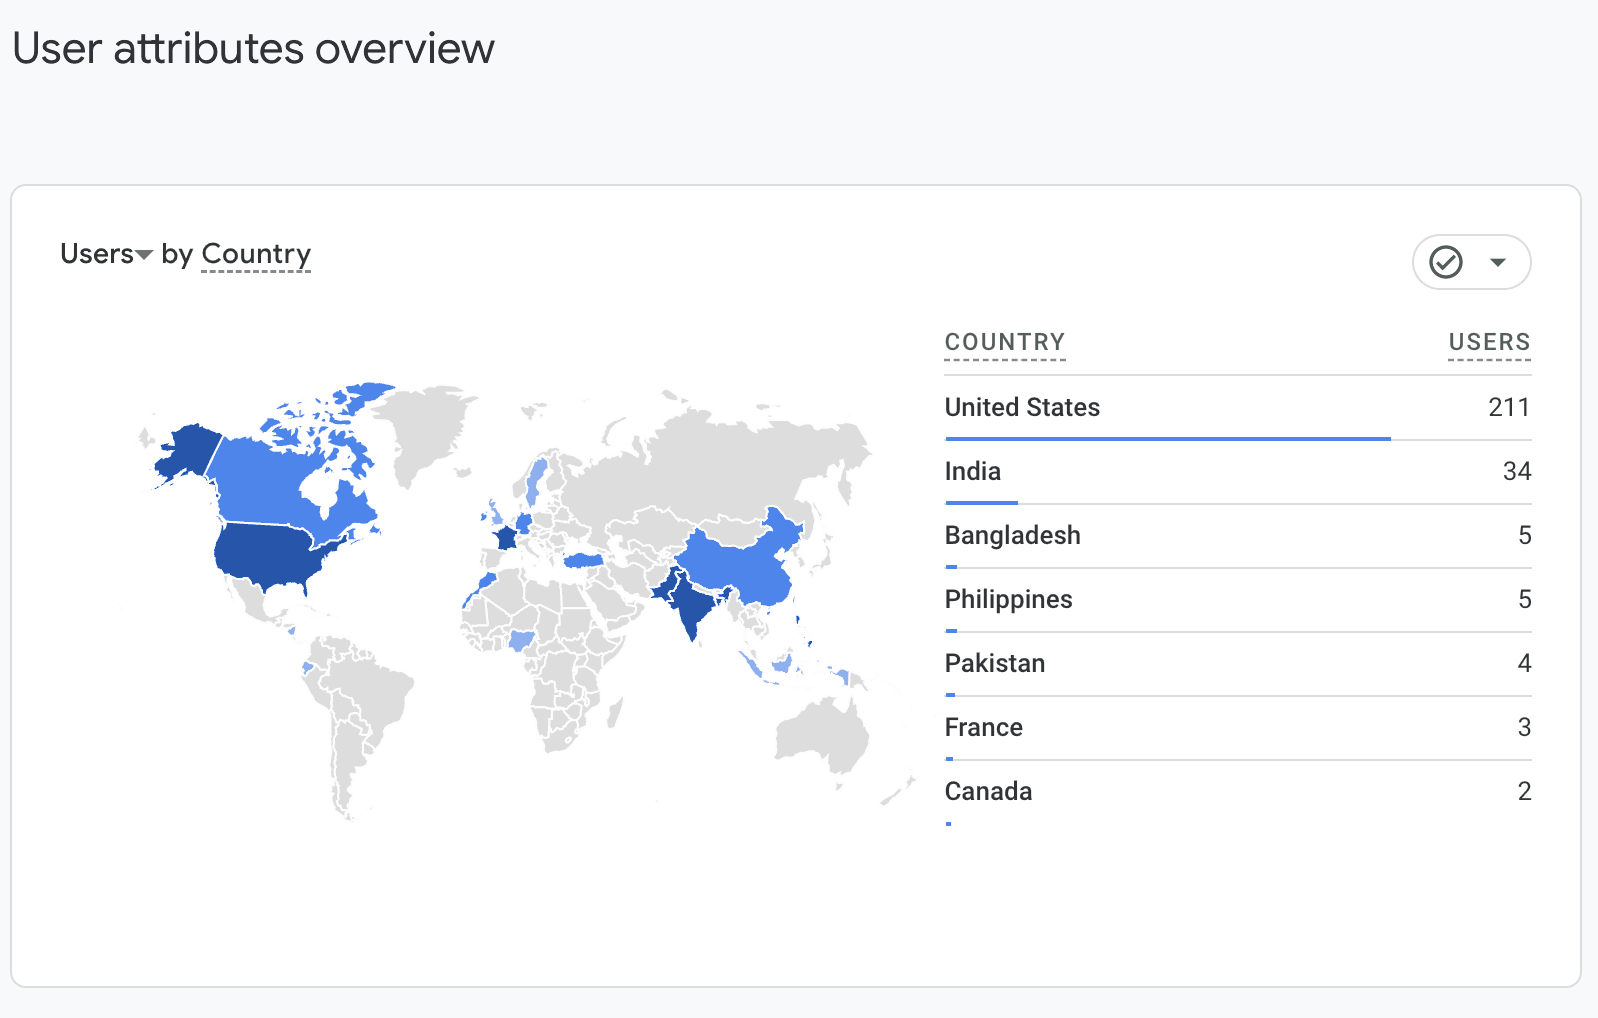Screen dimensions: 1598x1018
Task: Click the United States blue progress bar
Action: [1167, 438]
